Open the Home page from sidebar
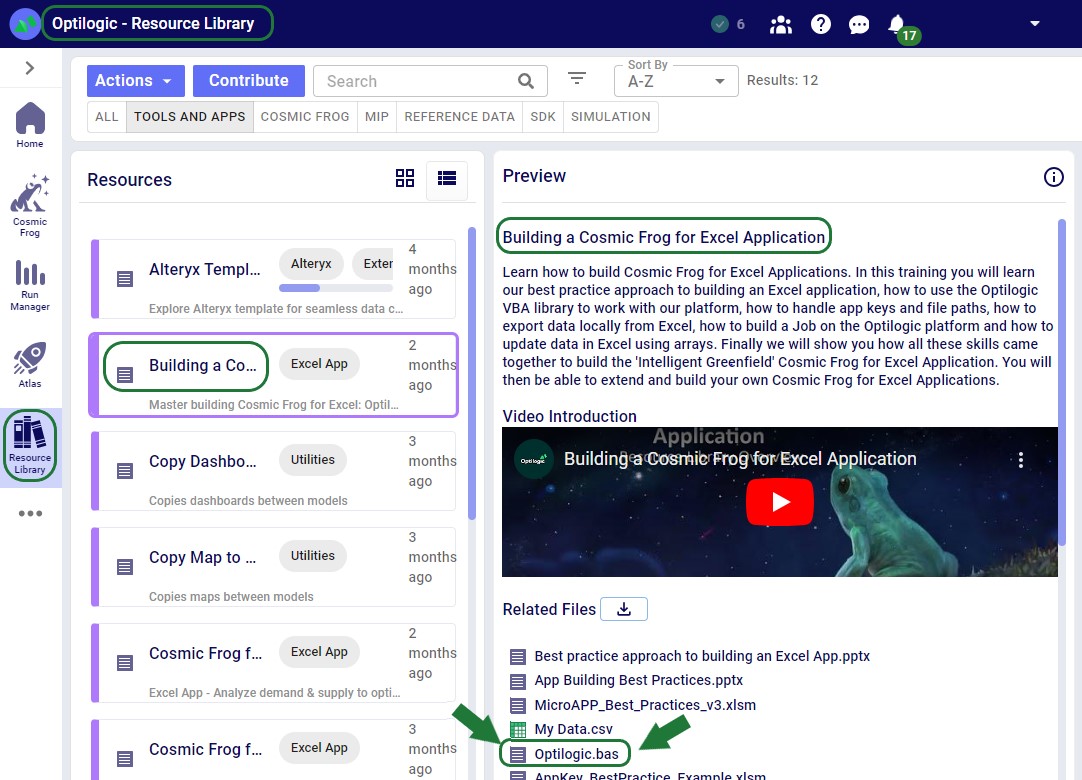 [x=30, y=125]
